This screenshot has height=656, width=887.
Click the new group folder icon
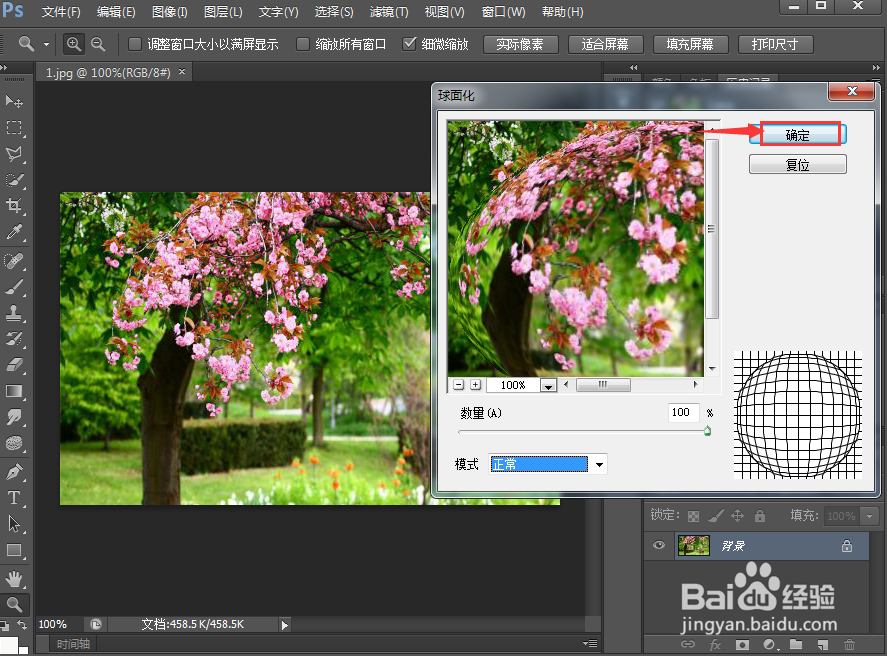click(796, 644)
